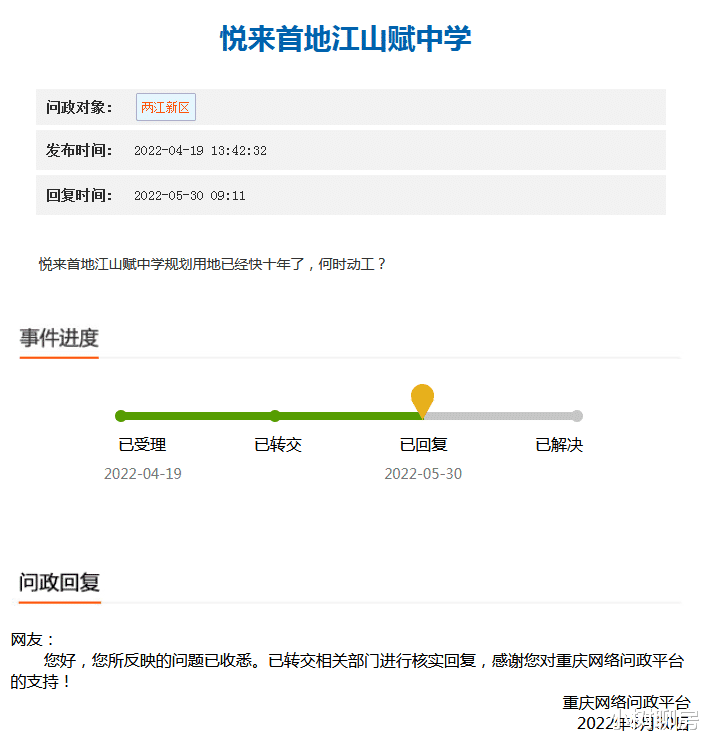Click the 重庆网络问政平台 signature
Screen dimensions: 711x746
[626, 703]
